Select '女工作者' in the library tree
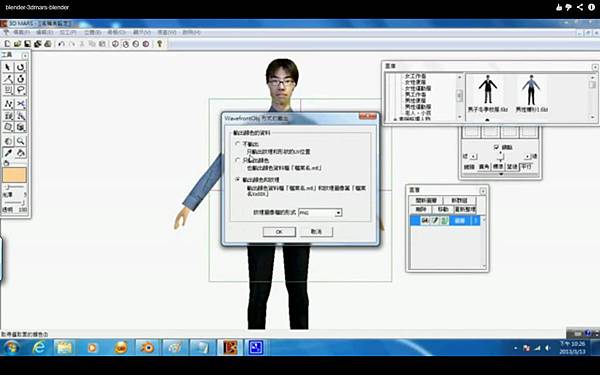The image size is (600, 375). (x=415, y=76)
